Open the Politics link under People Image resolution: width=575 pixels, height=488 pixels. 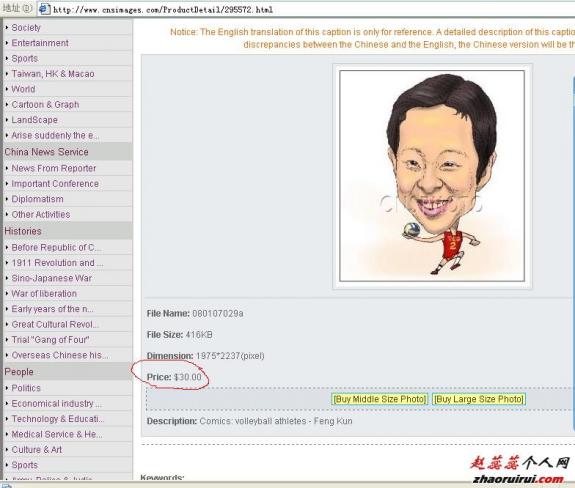[x=26, y=388]
